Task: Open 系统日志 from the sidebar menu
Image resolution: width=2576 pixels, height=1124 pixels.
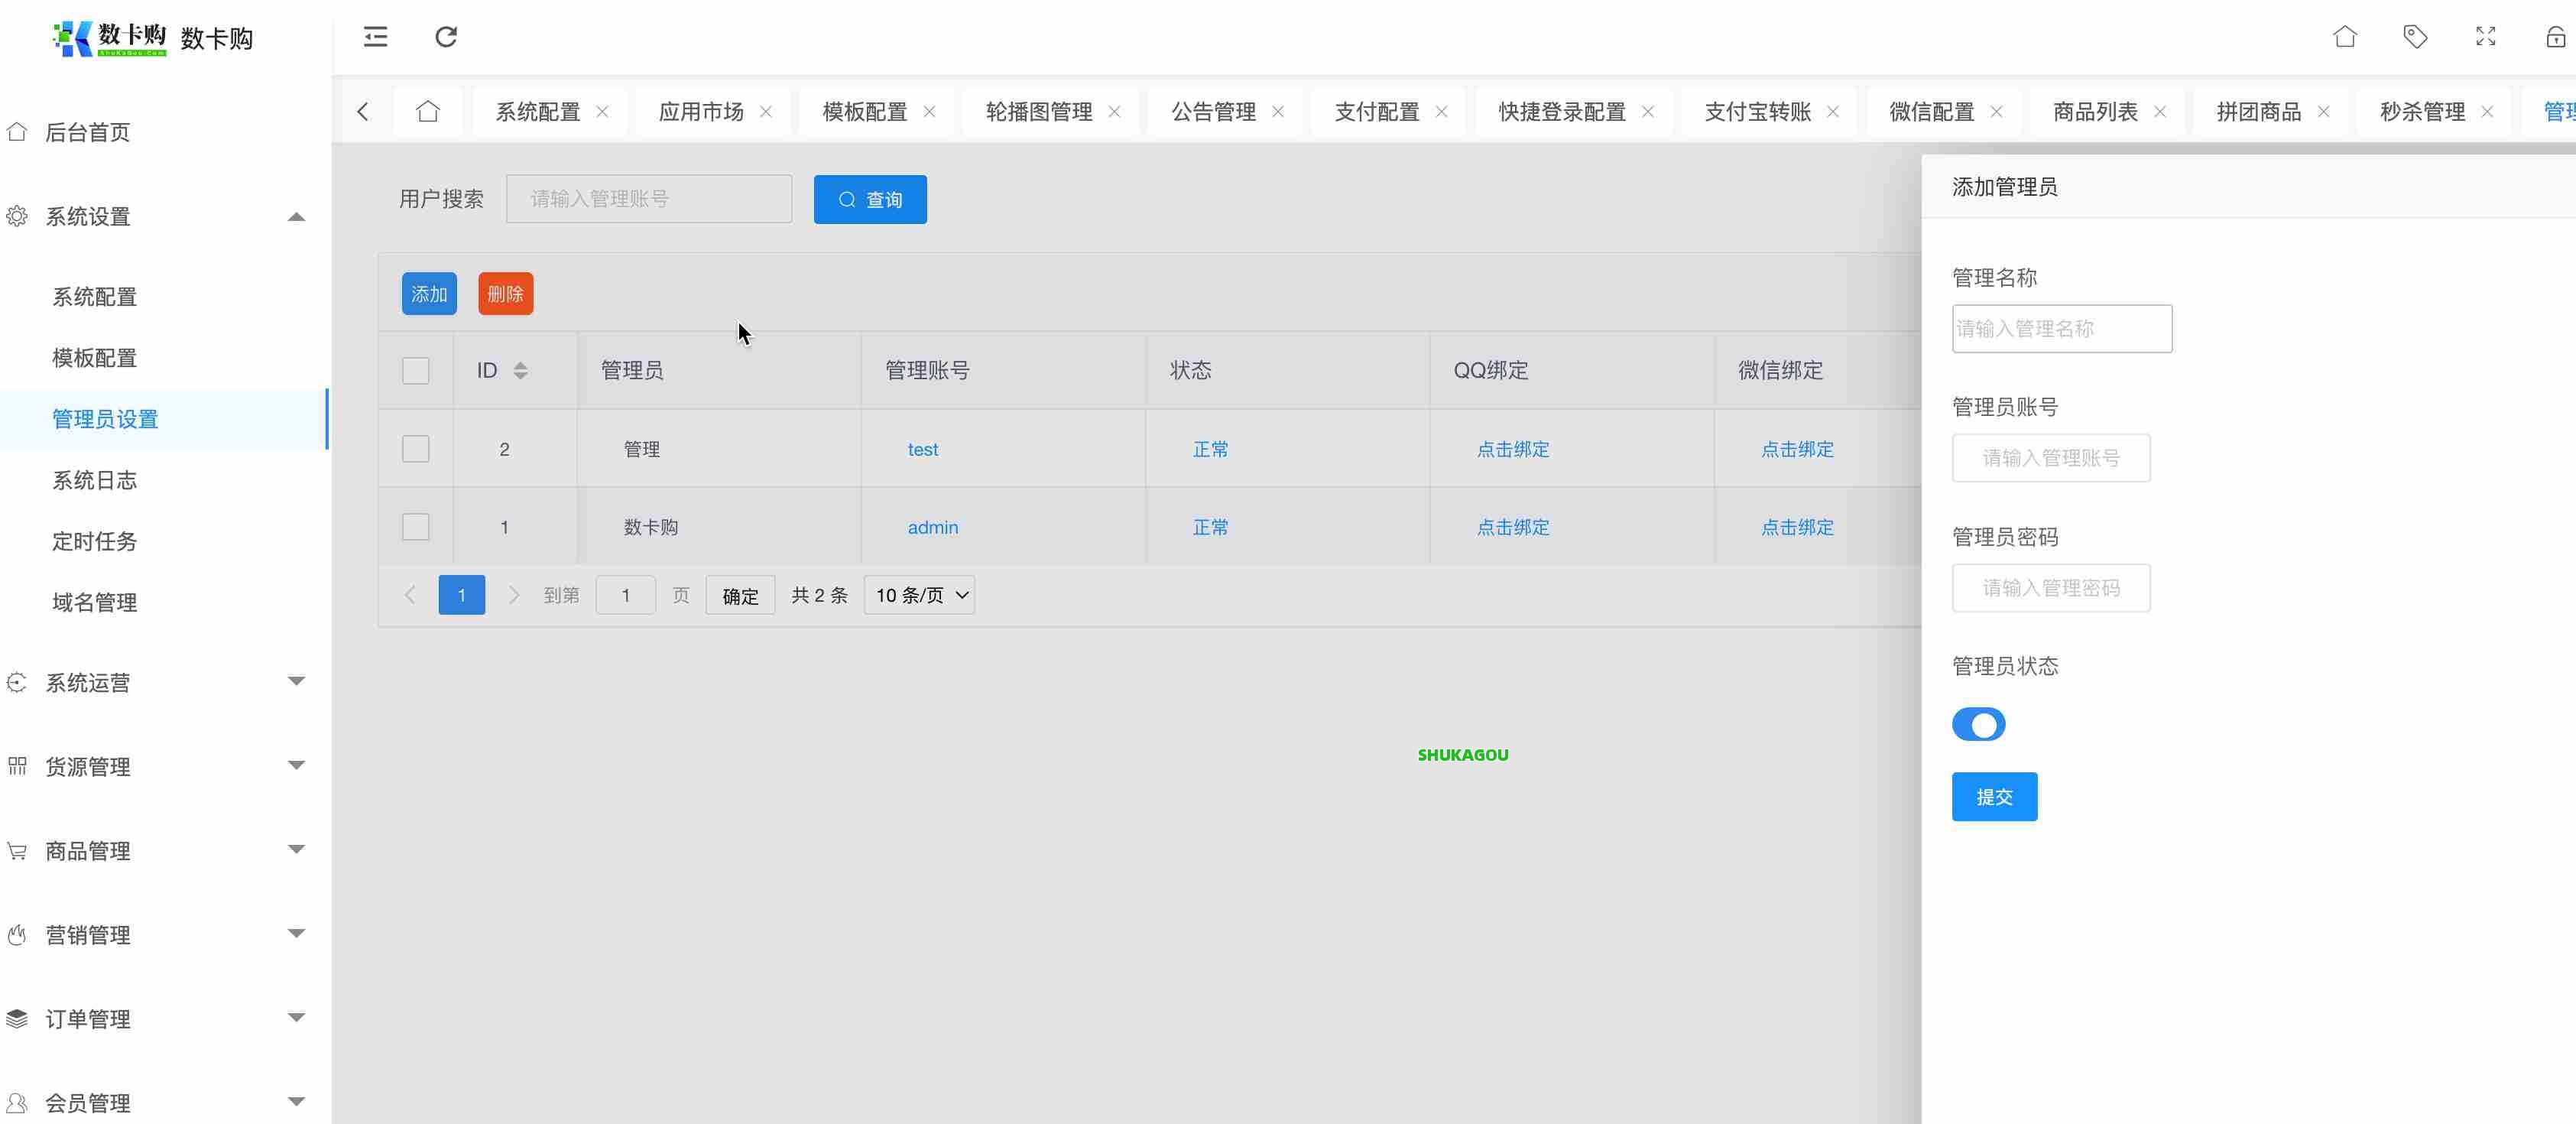Action: point(94,480)
